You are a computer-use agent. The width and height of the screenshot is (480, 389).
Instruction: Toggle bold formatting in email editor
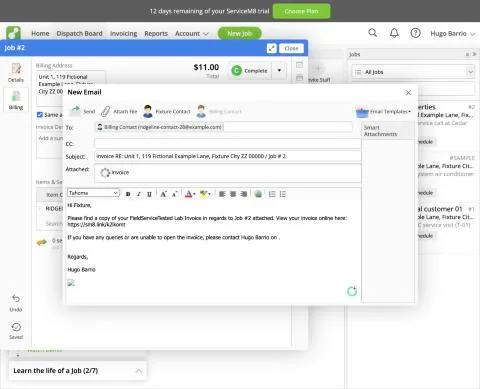[128, 194]
